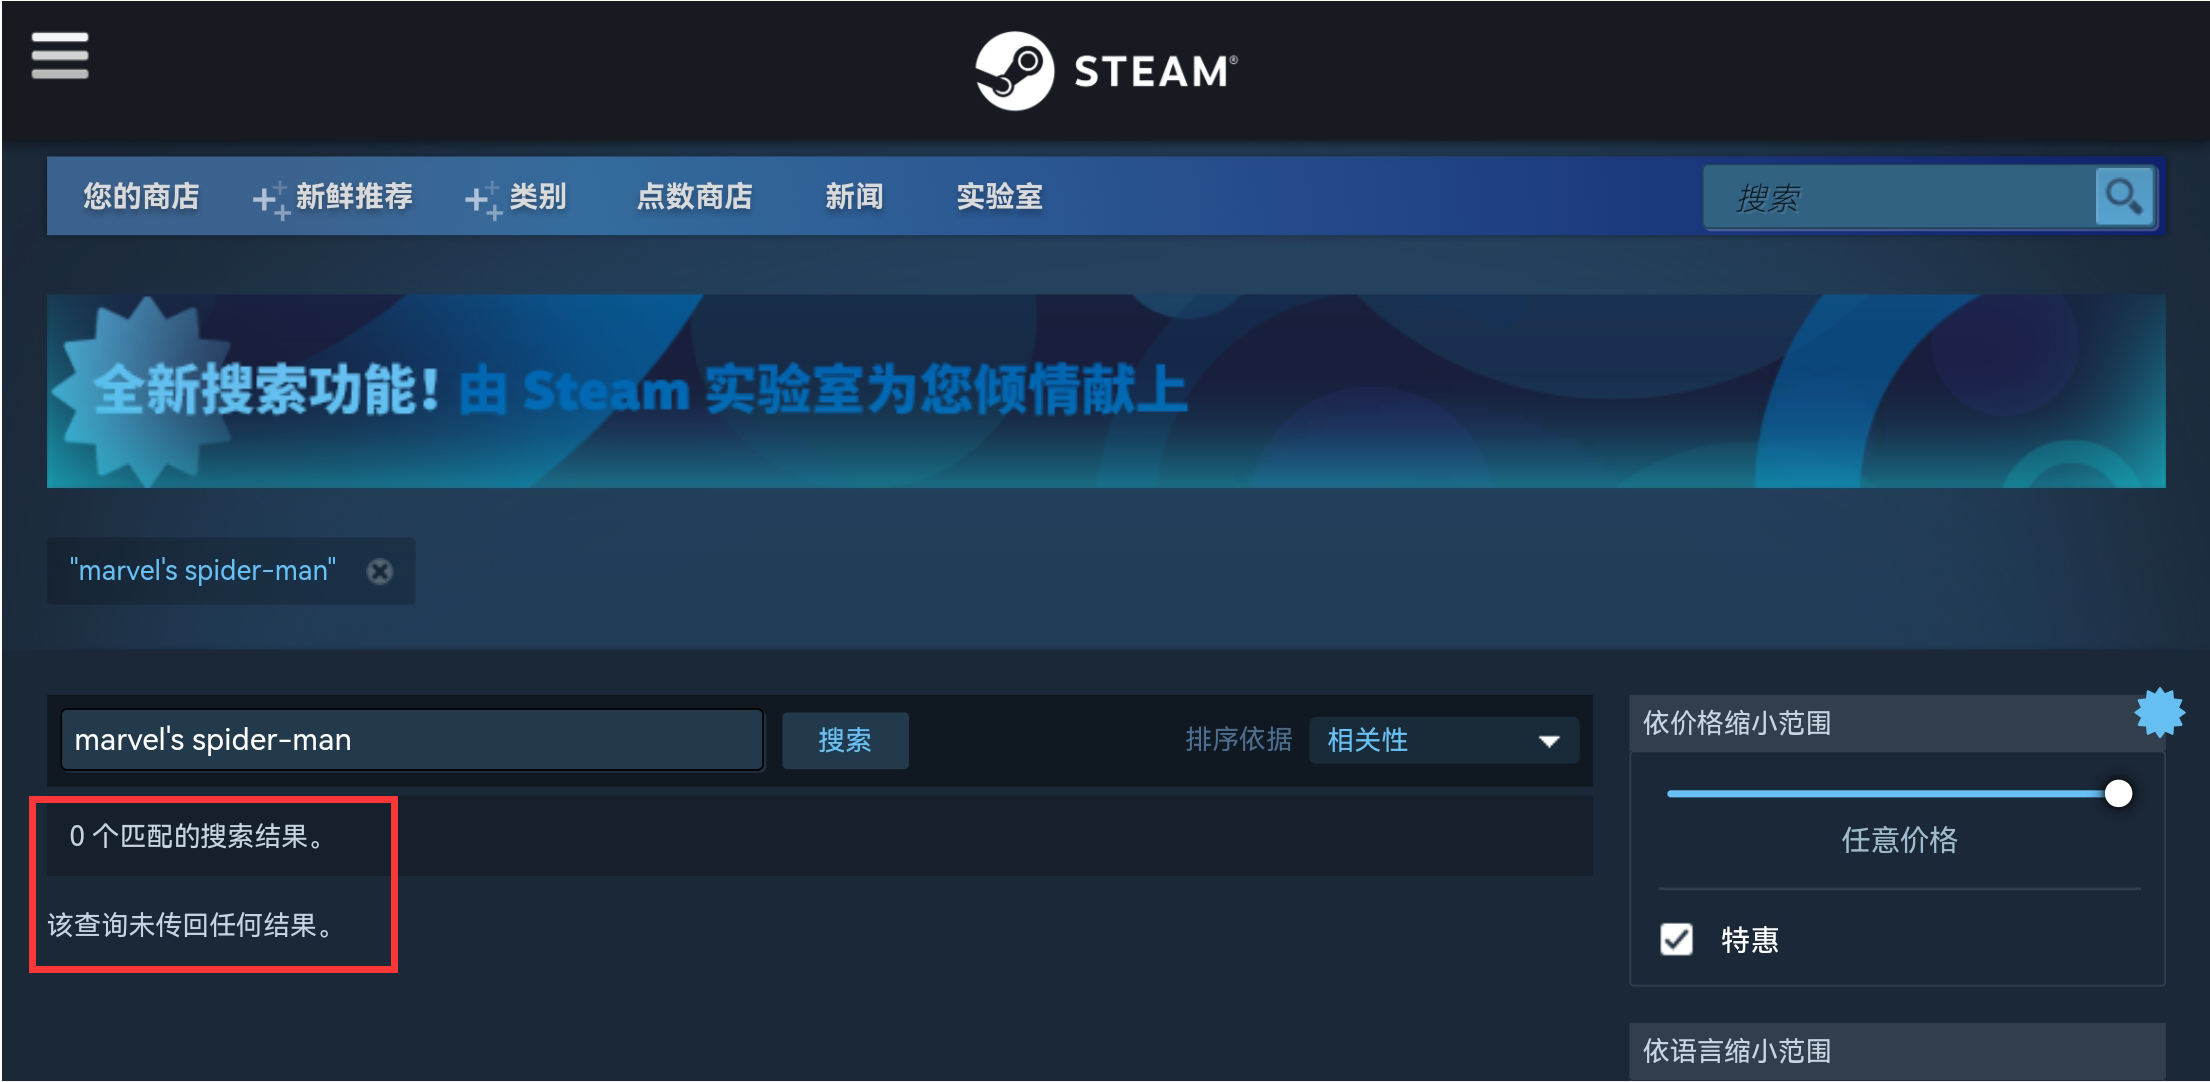Open 新鲜推荐 menu
Image resolution: width=2210 pixels, height=1082 pixels.
click(333, 197)
